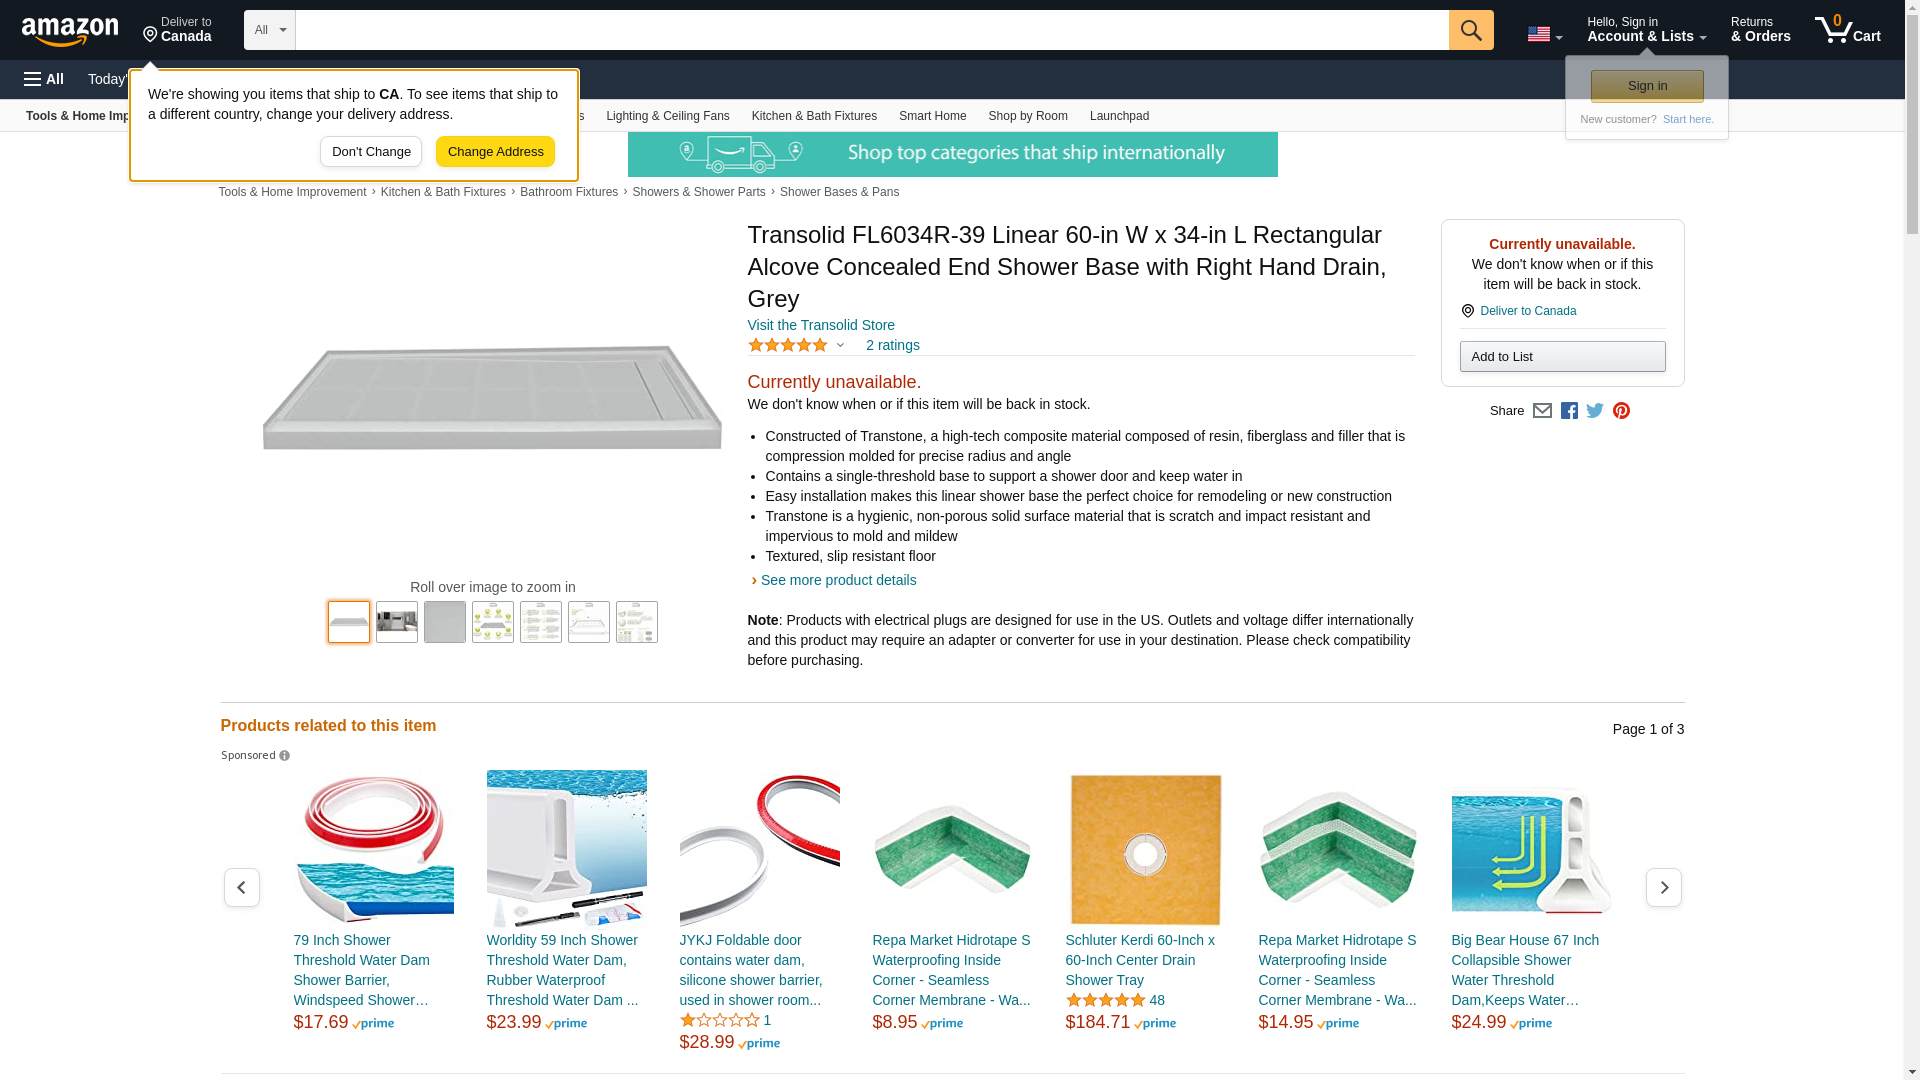Visit the Transolid Store link
1920x1080 pixels.
pos(821,325)
